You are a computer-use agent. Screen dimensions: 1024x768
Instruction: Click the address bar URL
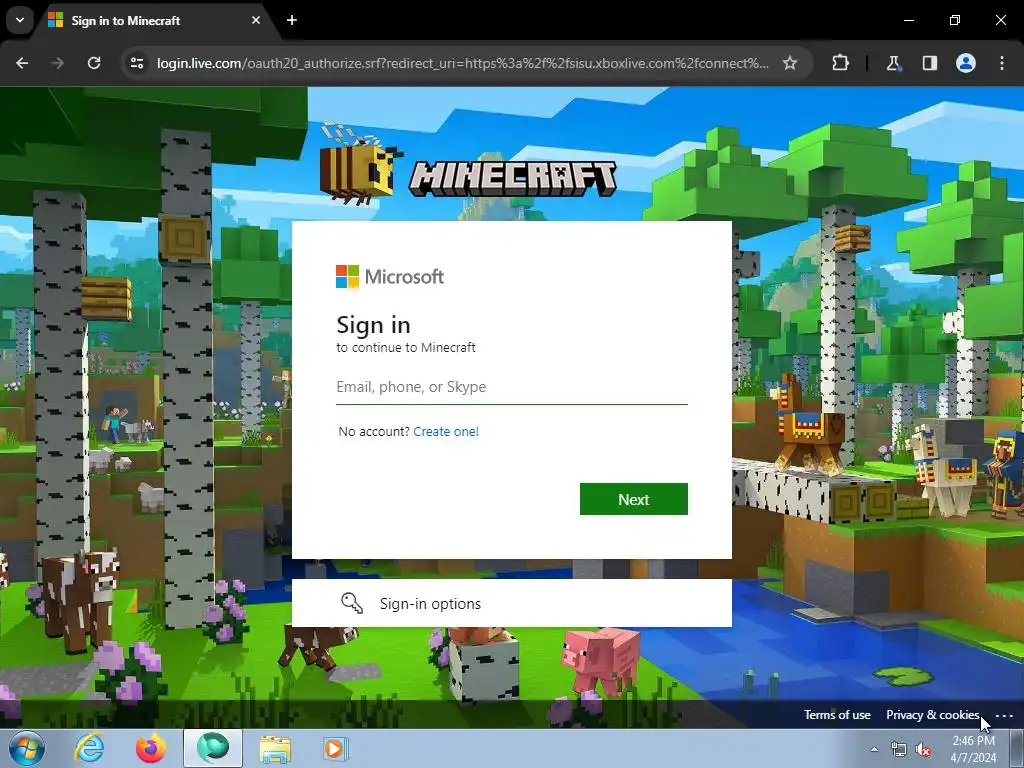click(x=462, y=63)
